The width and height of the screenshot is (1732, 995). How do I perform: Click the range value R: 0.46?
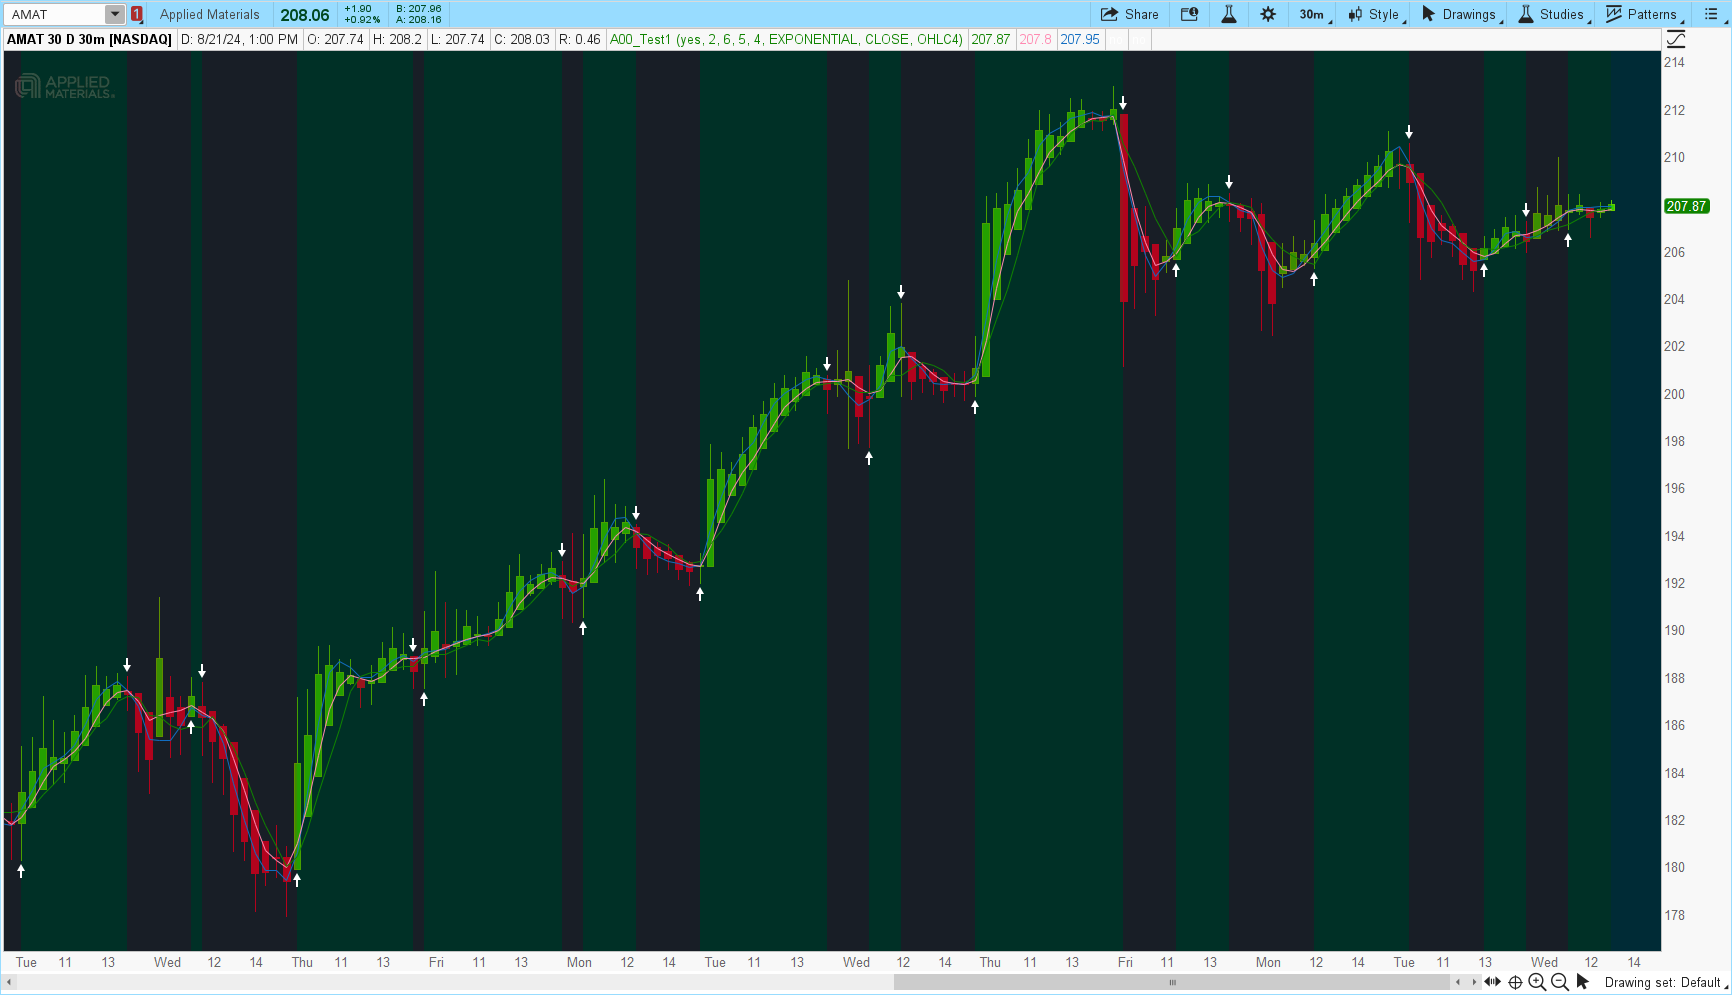click(x=580, y=39)
